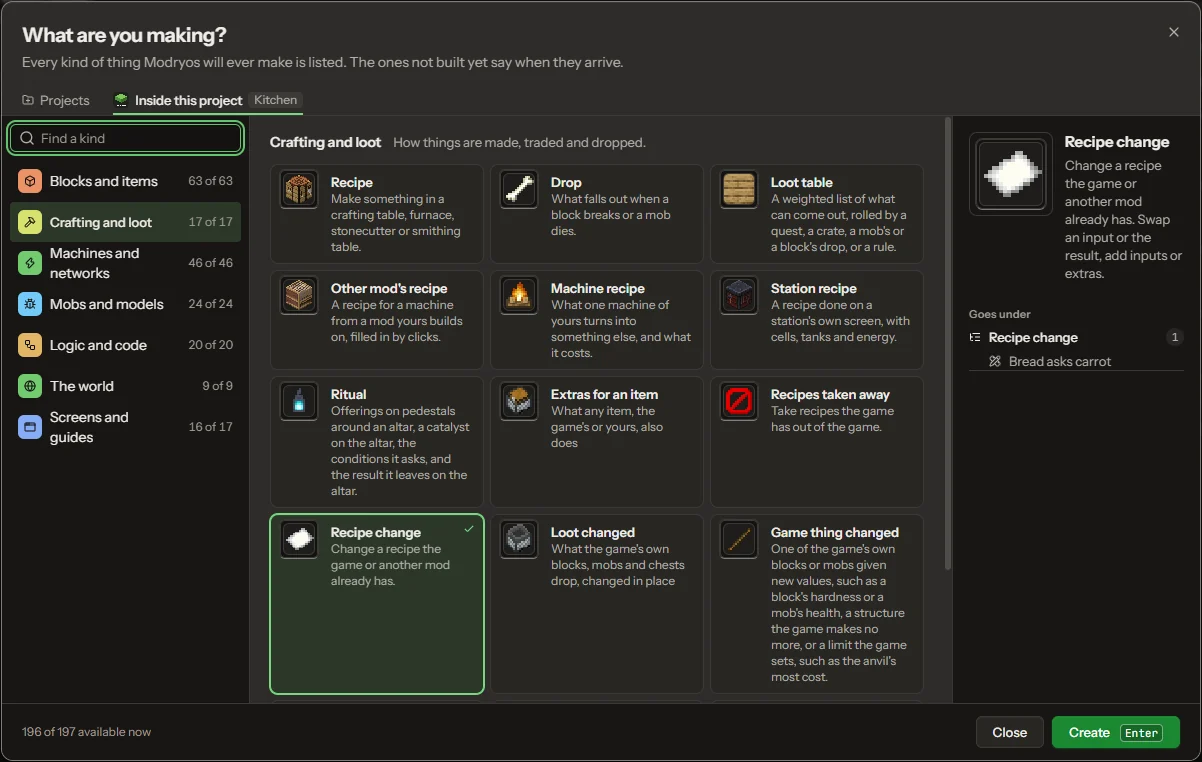Click the Loot table planks icon

pyautogui.click(x=739, y=190)
